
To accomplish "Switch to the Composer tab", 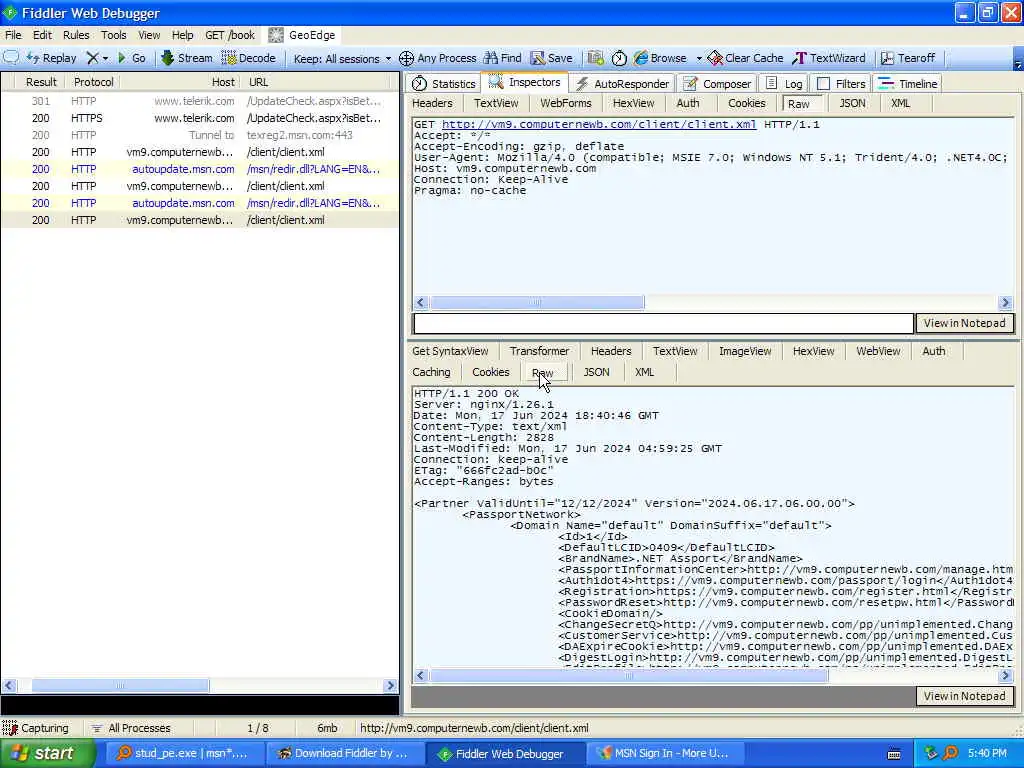I will [718, 84].
